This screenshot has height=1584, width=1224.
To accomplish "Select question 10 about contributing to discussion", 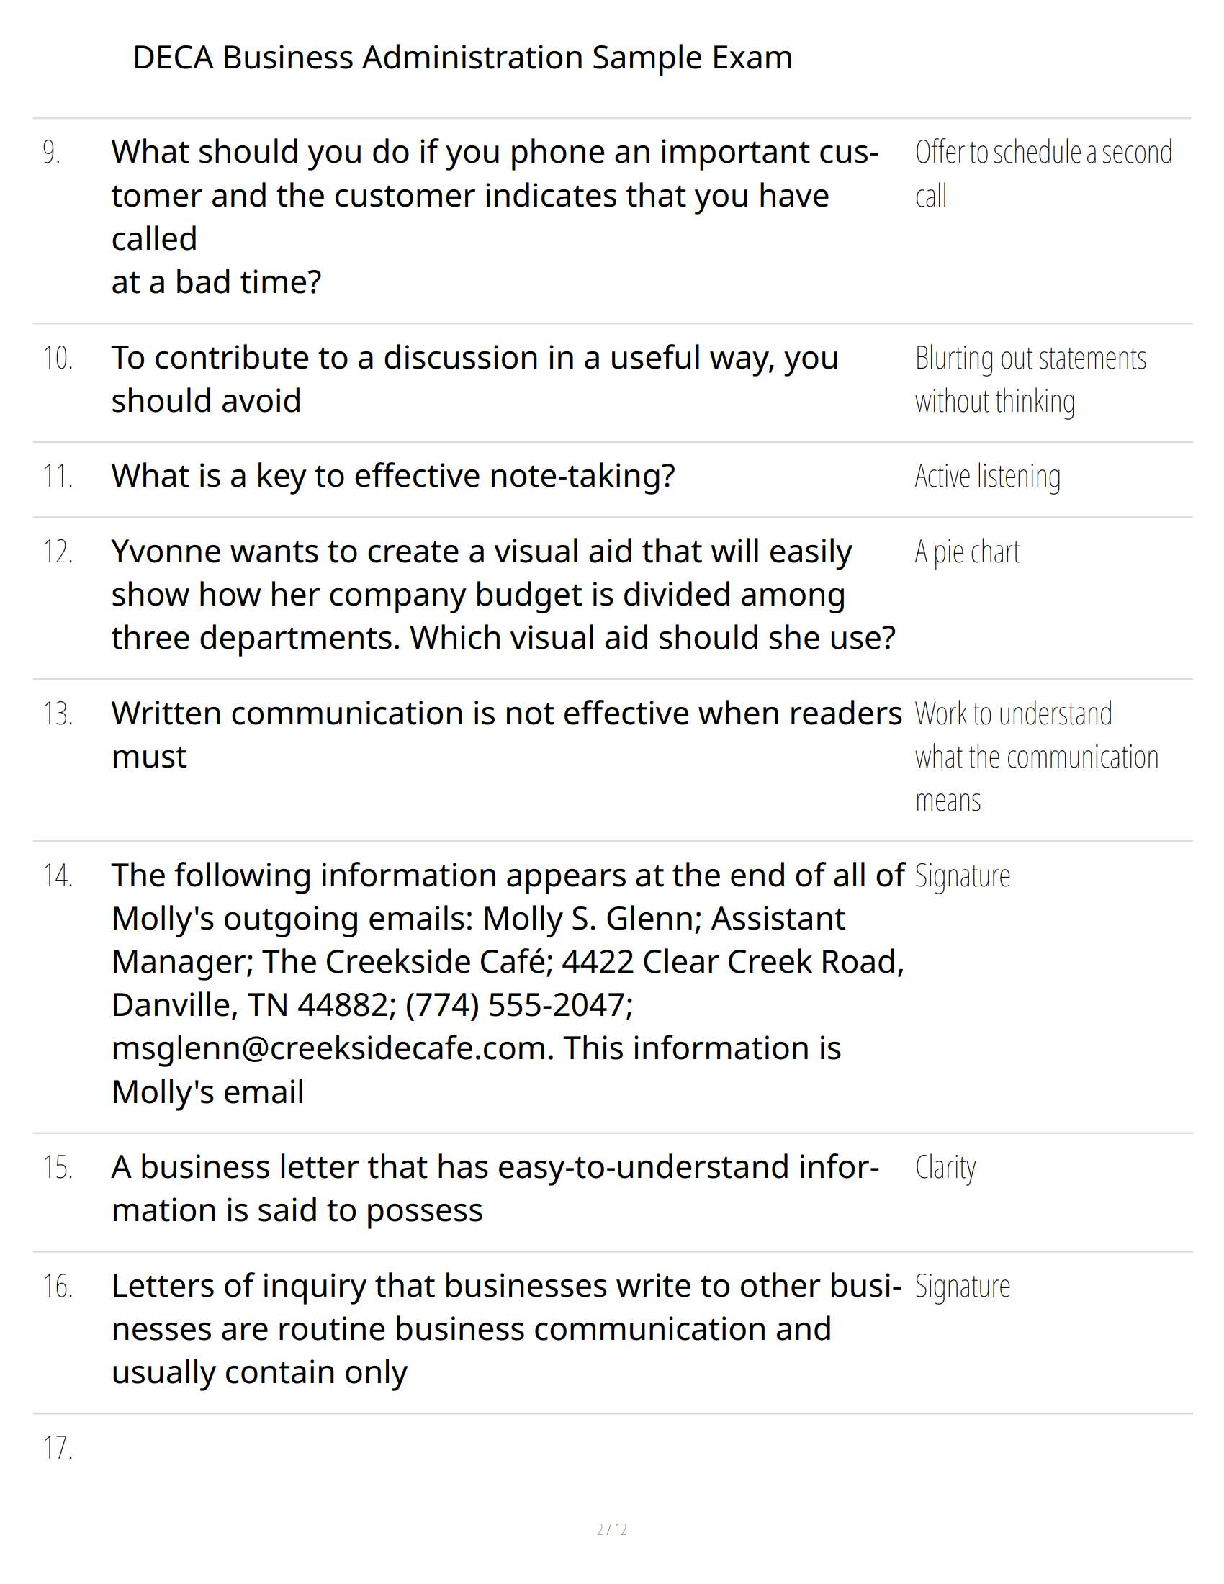I will tap(475, 379).
